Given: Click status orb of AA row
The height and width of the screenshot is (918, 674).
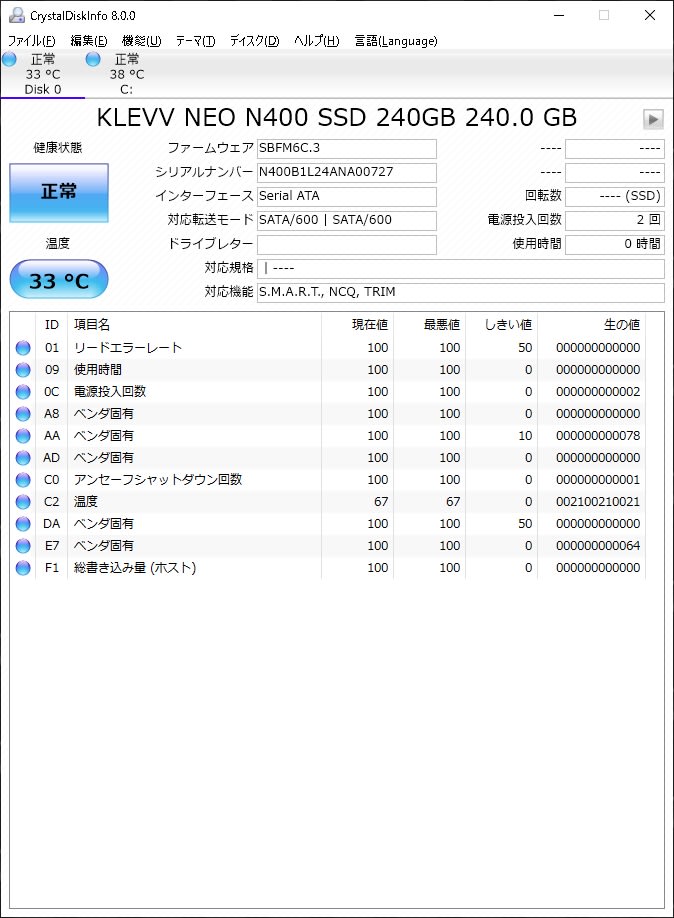Looking at the screenshot, I should [23, 436].
